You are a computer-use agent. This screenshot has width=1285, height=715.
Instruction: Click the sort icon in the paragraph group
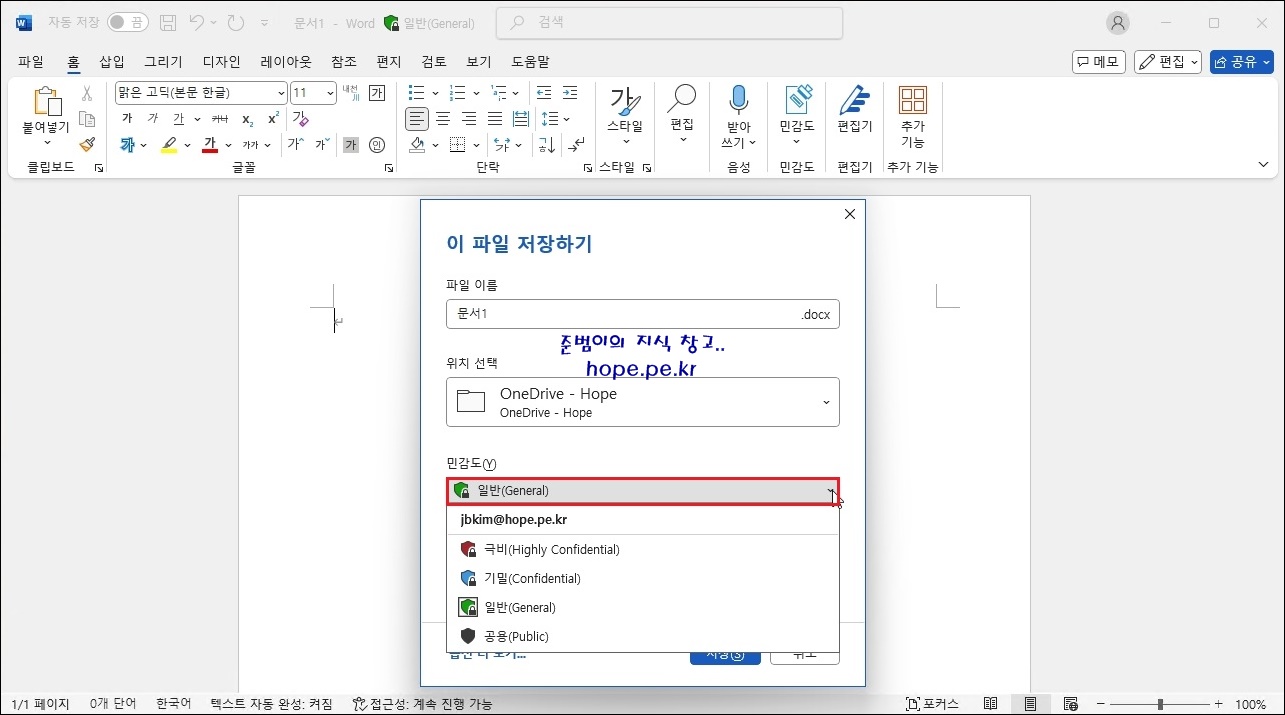[x=547, y=145]
